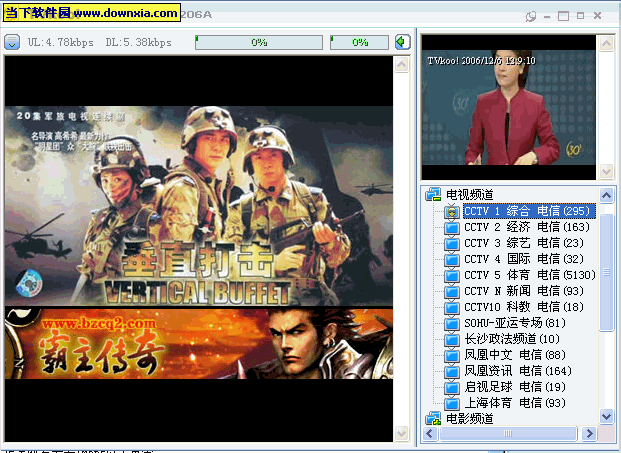Collapse the 电视频道 category folder
Screen dimensions: 621x453
433,195
